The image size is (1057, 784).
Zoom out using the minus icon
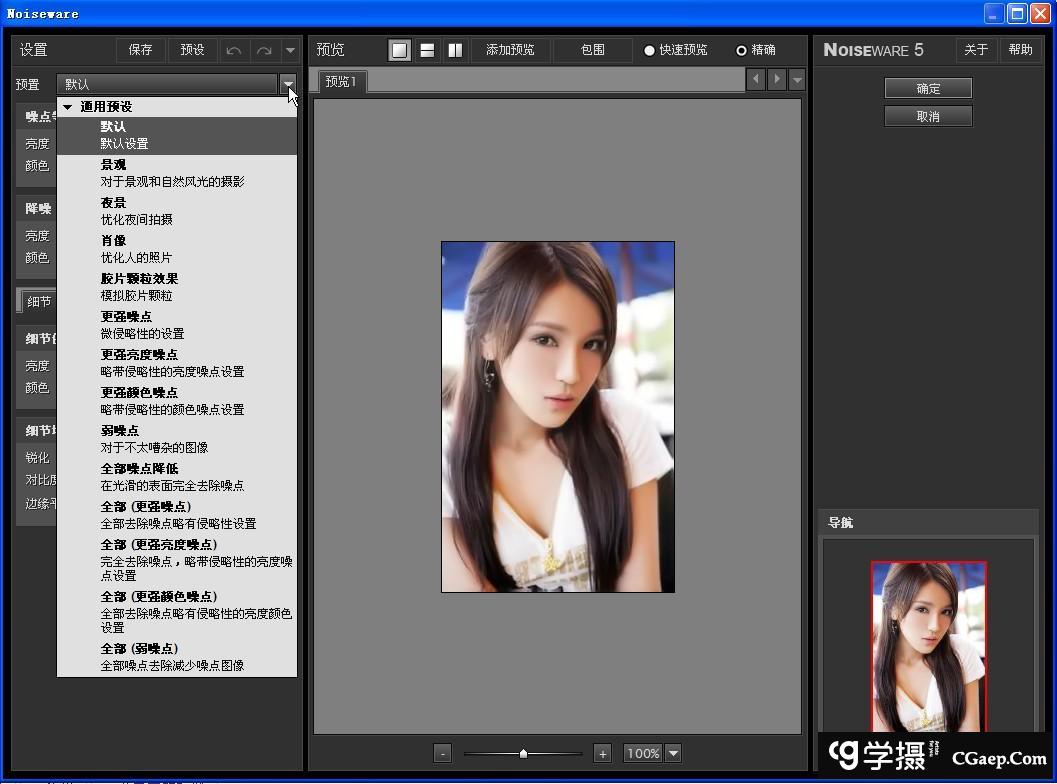(x=442, y=753)
